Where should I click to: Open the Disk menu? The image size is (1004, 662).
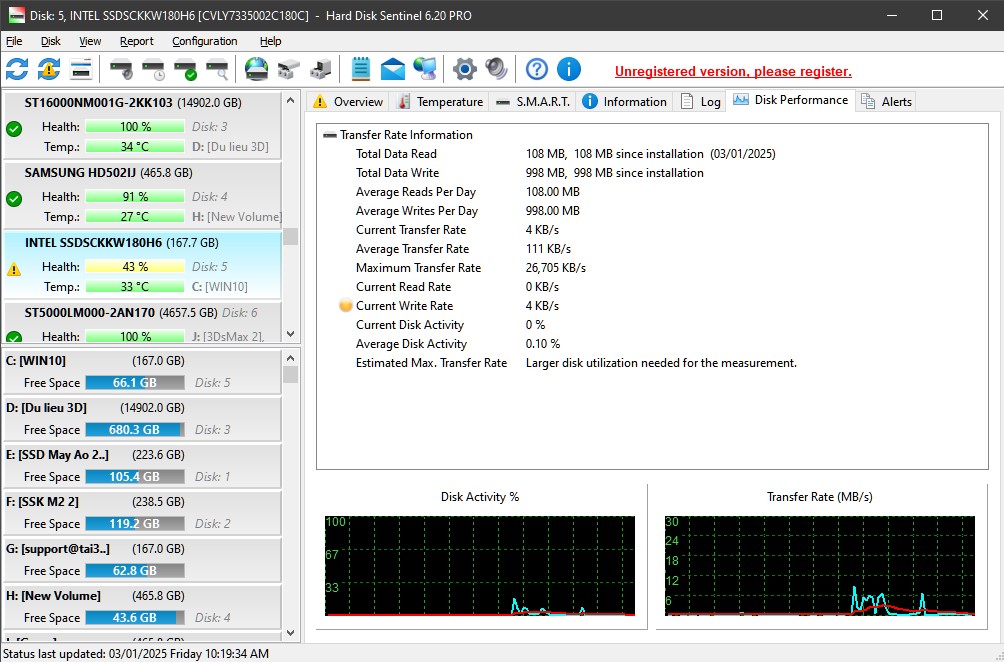50,41
